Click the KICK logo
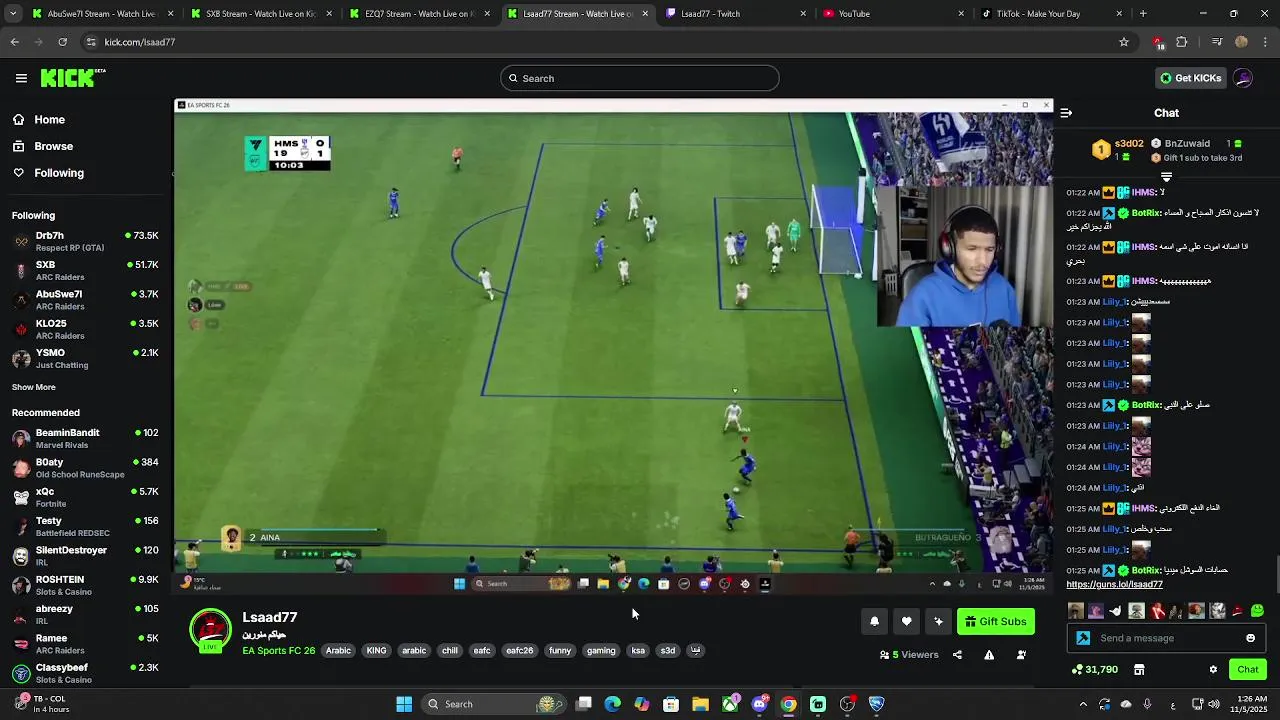1280x720 pixels. coord(73,78)
